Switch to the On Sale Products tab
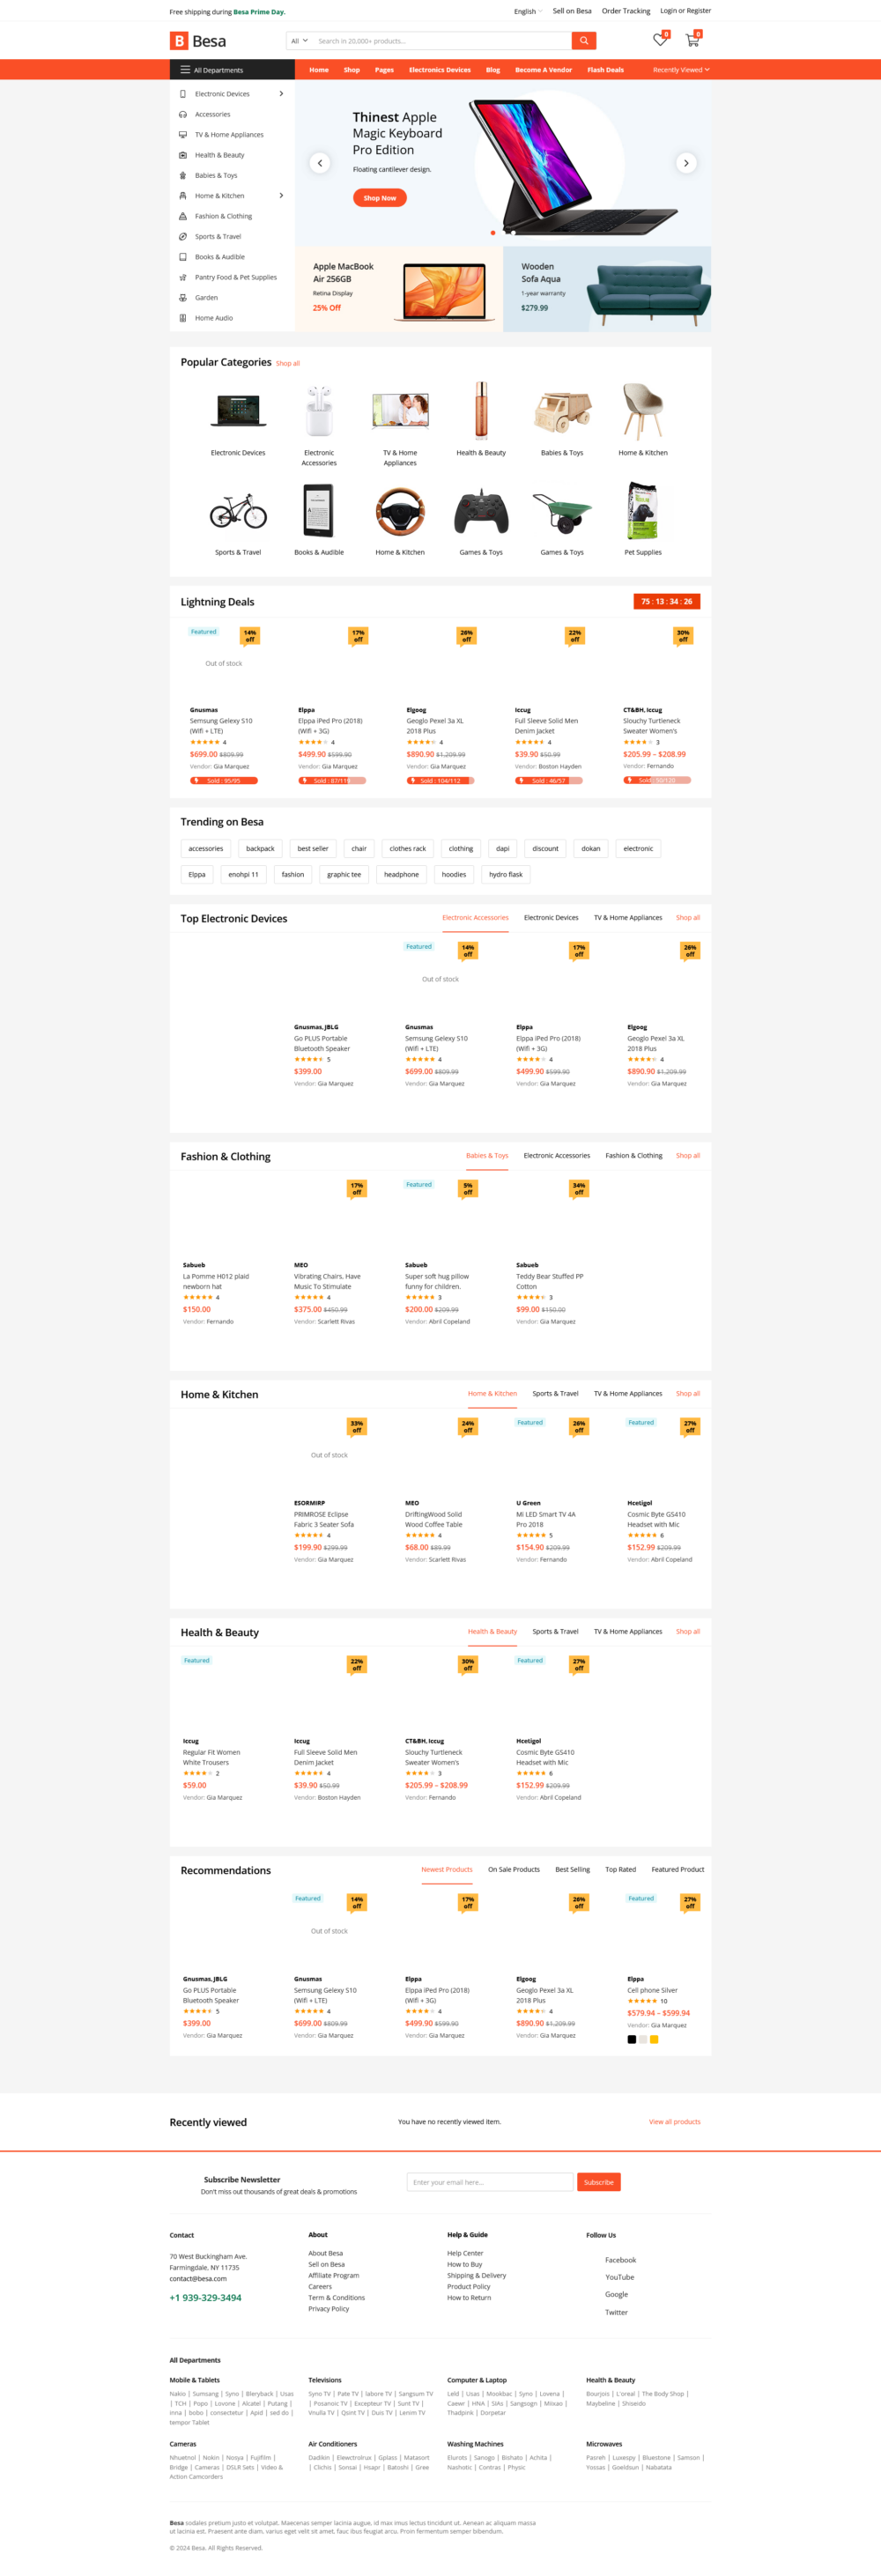The image size is (881, 2576). tap(514, 1869)
